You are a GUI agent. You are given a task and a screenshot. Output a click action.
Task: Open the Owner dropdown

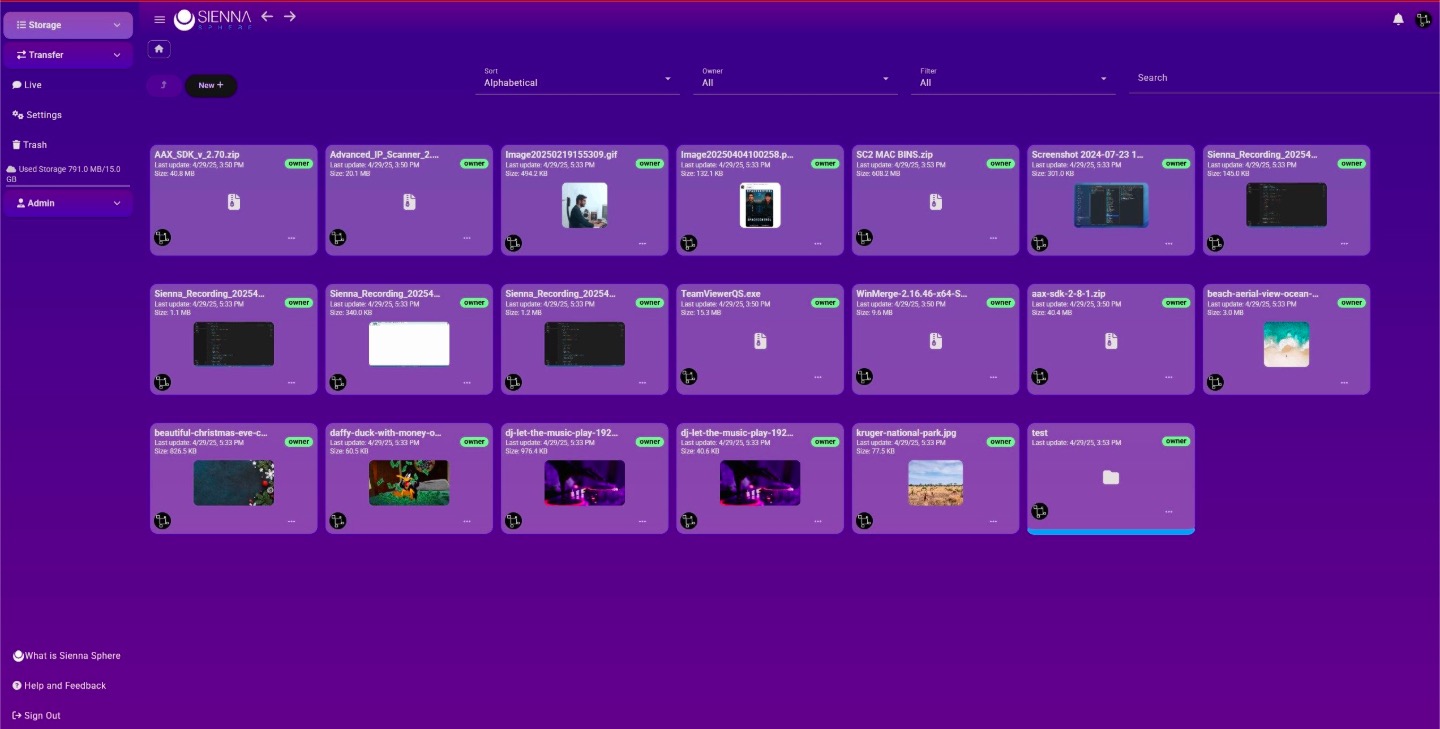tap(795, 80)
